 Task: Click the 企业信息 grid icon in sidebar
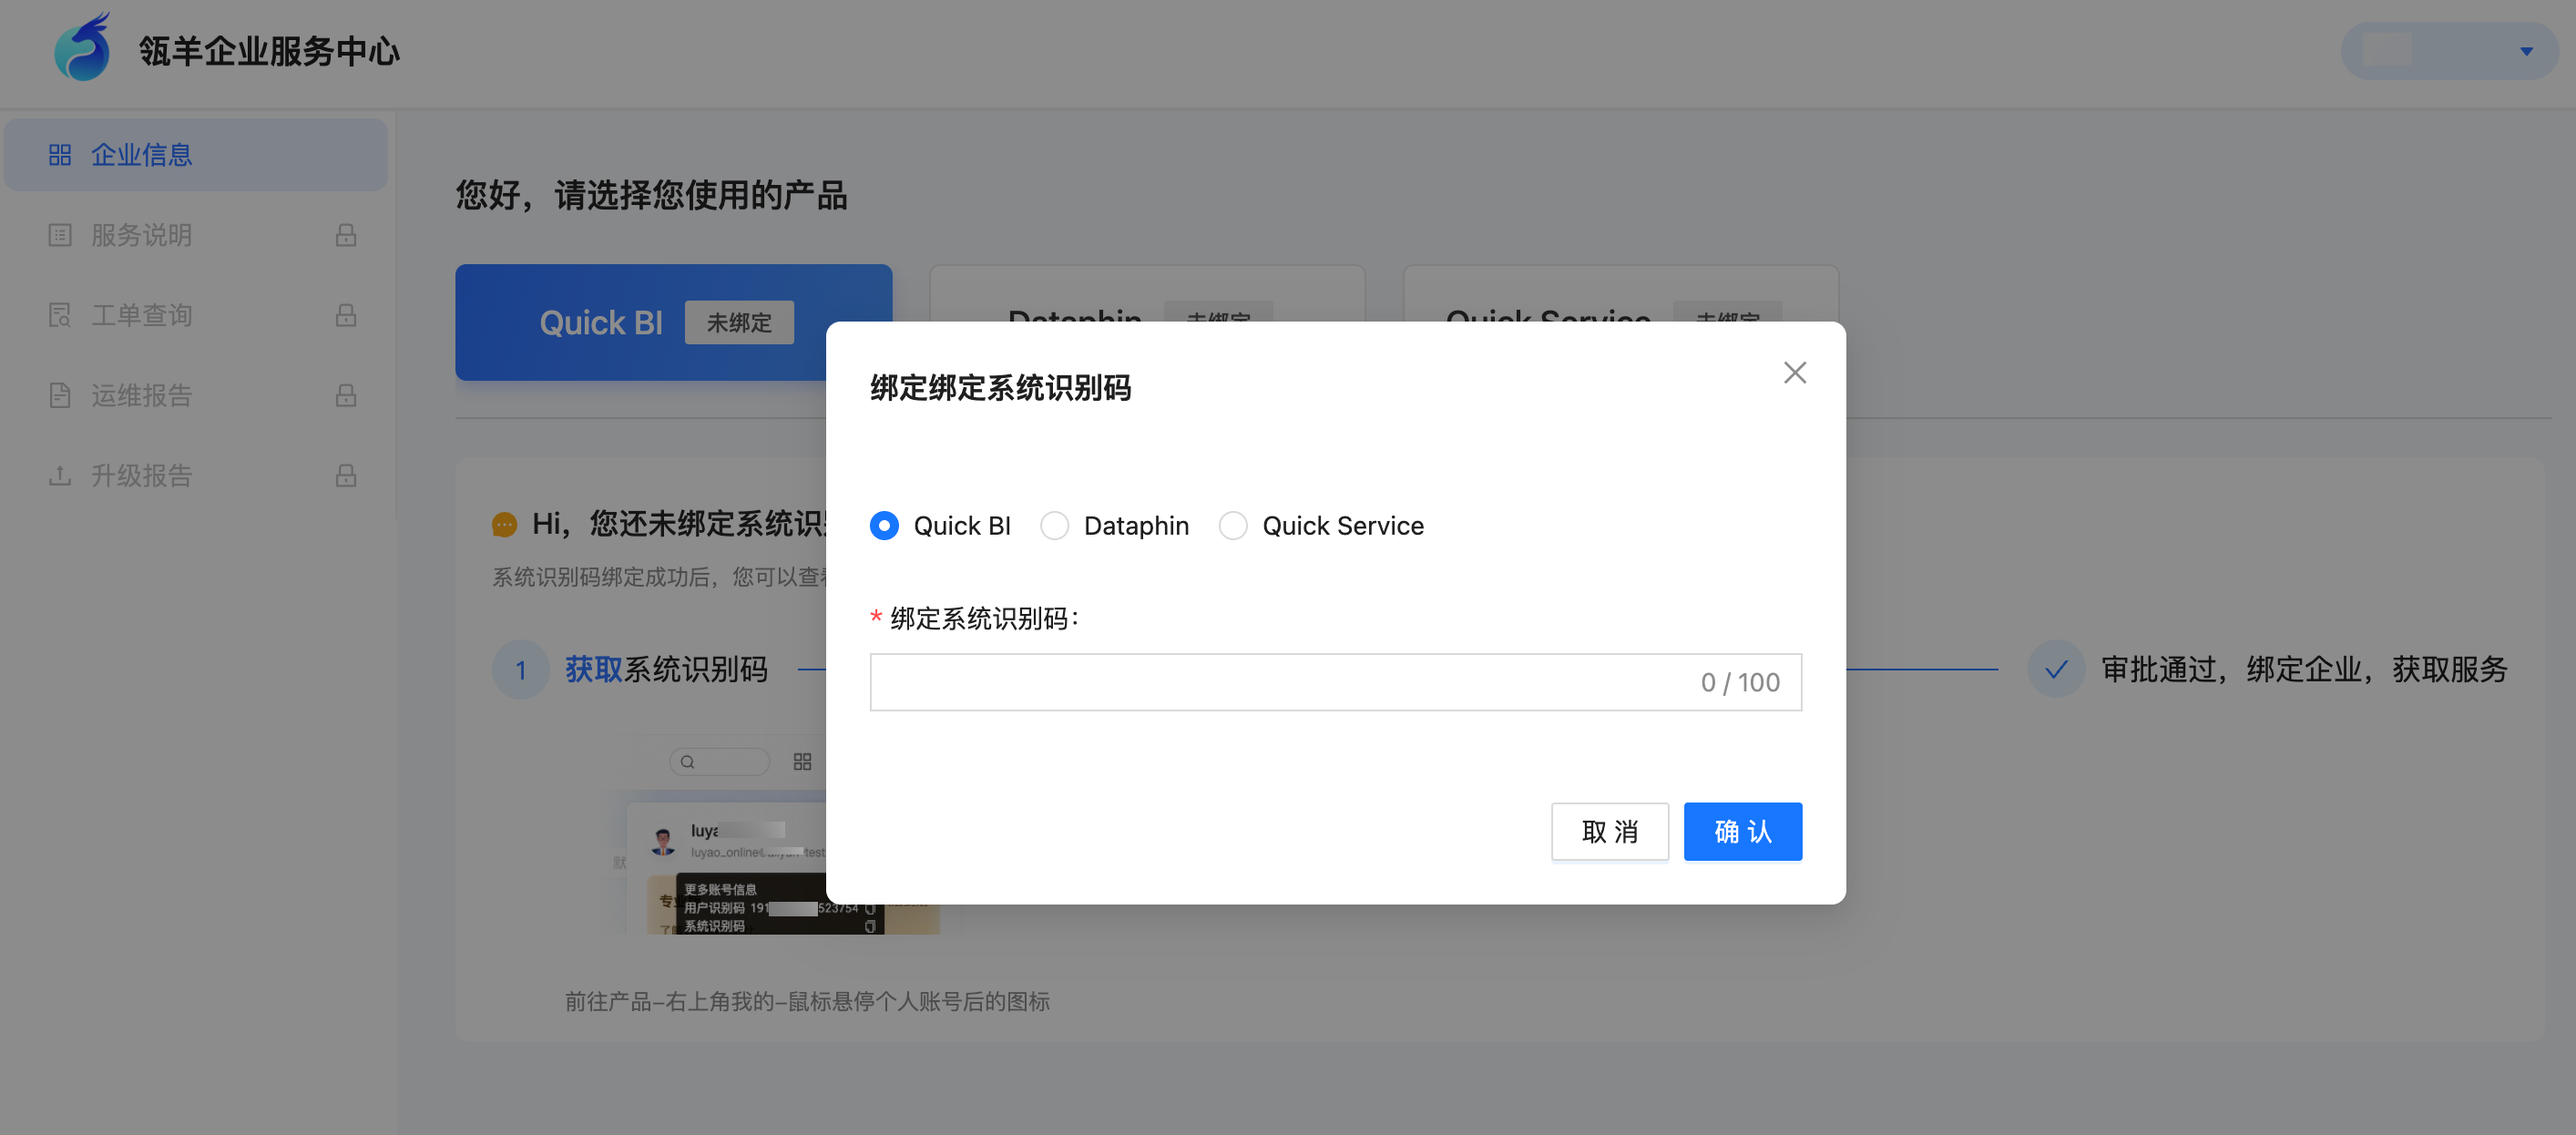(60, 155)
